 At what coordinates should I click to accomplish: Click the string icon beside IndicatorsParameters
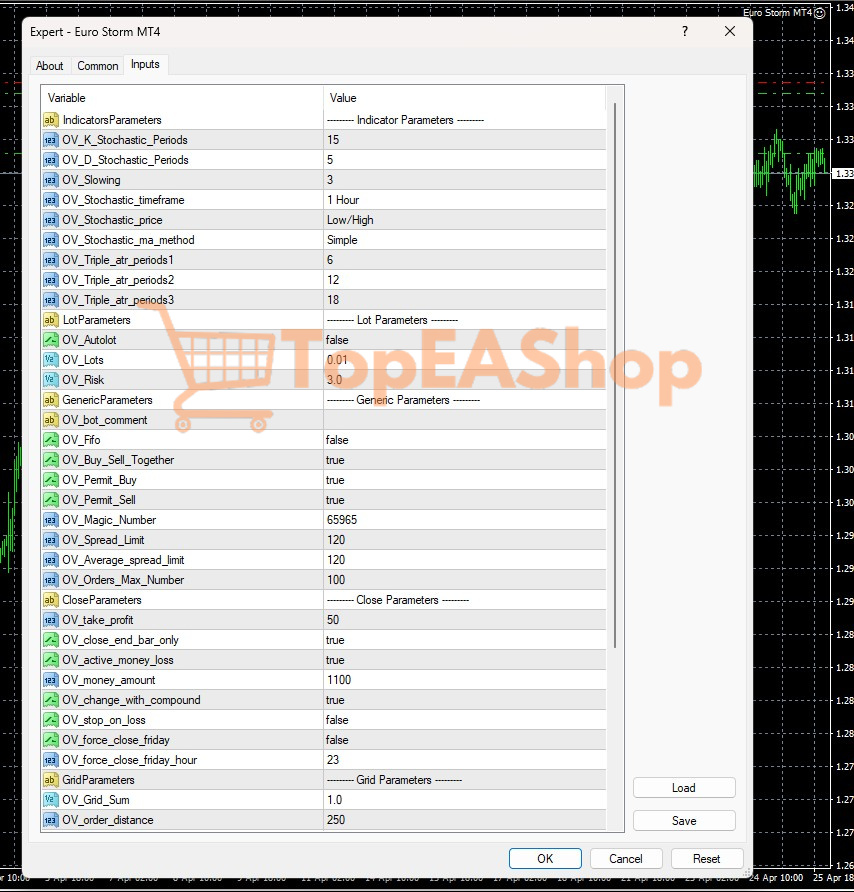tap(51, 120)
